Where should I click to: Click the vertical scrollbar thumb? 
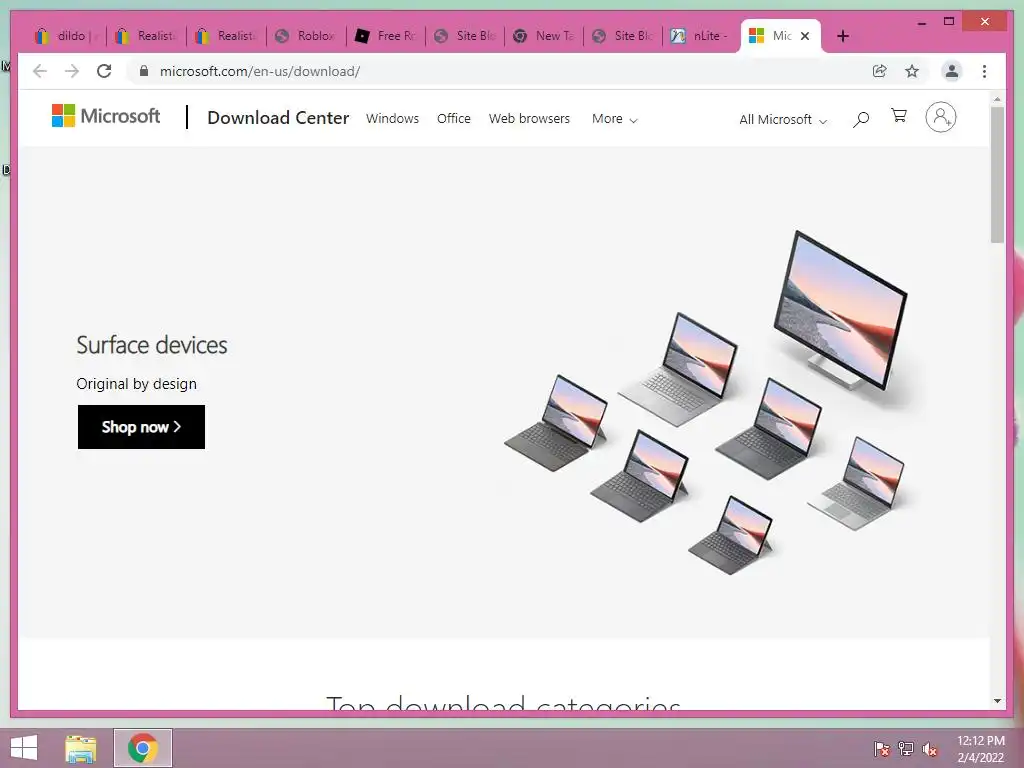(997, 174)
